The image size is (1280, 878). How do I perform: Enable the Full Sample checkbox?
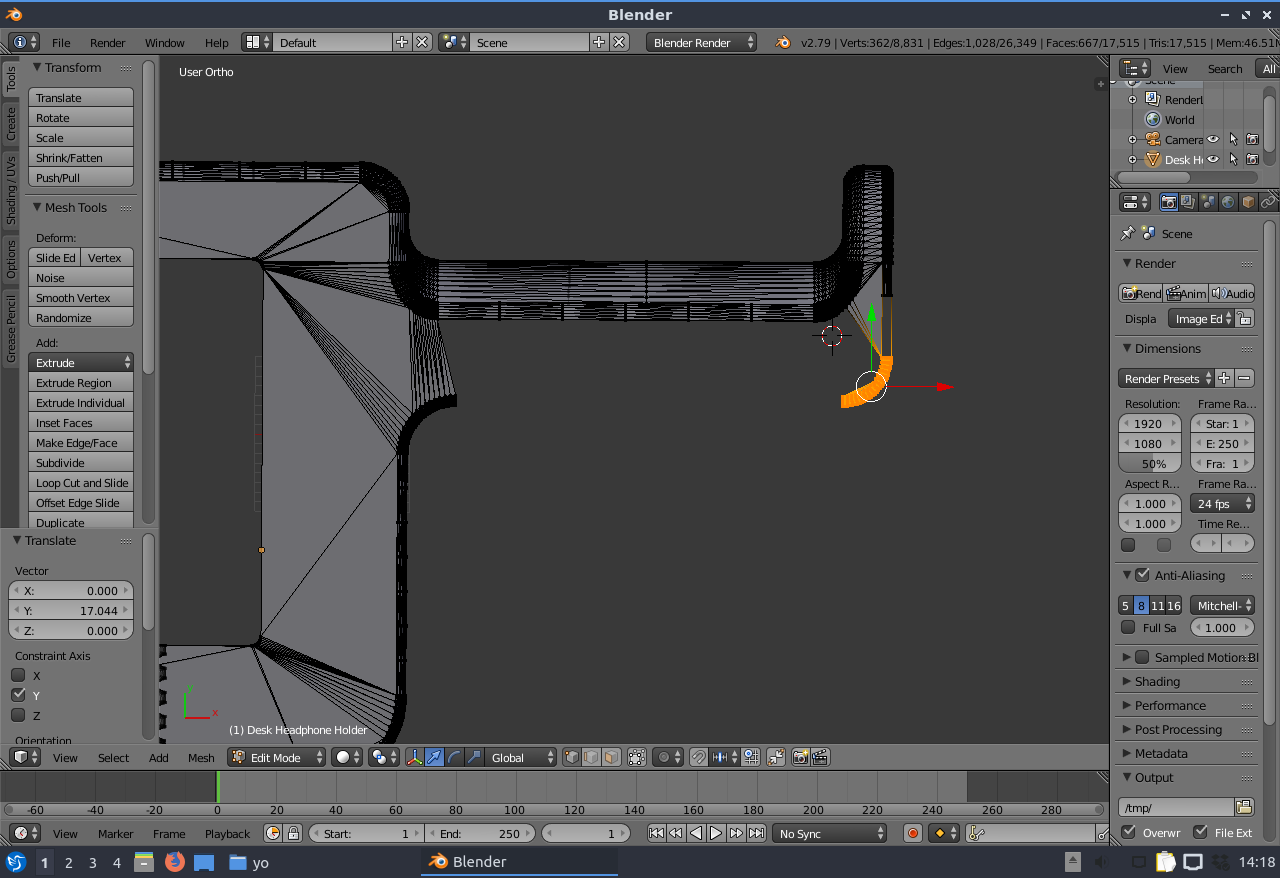[x=1128, y=628]
